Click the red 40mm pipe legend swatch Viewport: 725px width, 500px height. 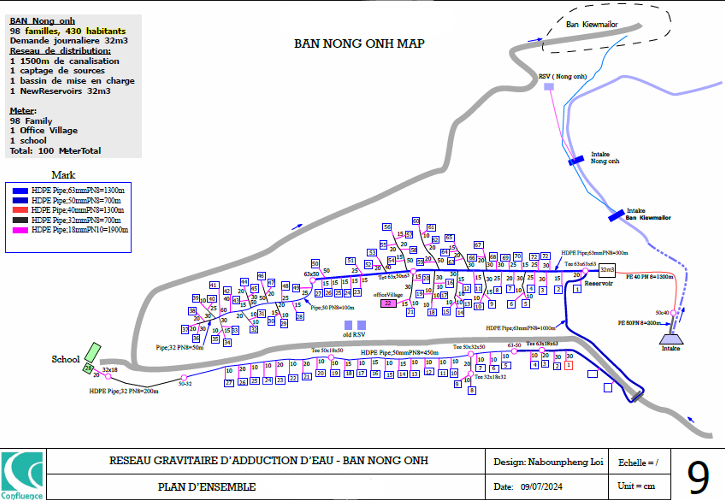point(18,210)
